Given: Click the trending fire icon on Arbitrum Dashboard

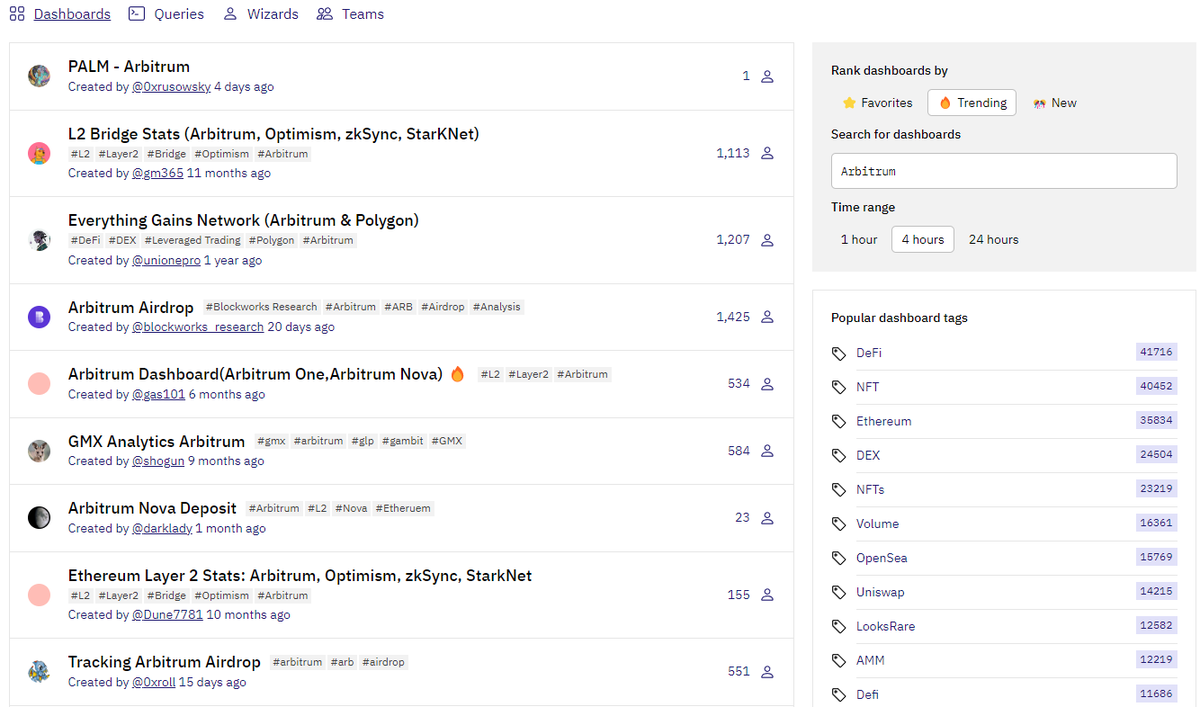Looking at the screenshot, I should tap(458, 374).
